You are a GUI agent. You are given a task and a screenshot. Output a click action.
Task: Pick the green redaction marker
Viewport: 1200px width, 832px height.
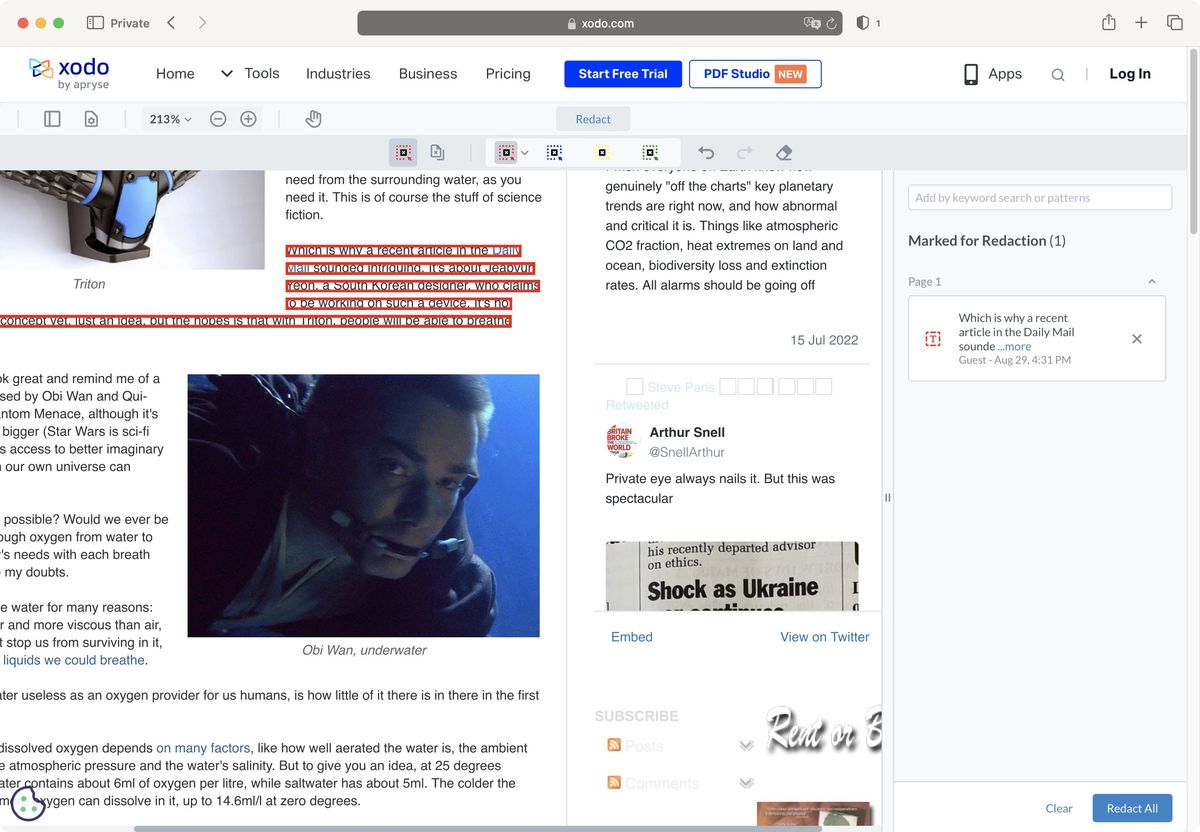650,152
